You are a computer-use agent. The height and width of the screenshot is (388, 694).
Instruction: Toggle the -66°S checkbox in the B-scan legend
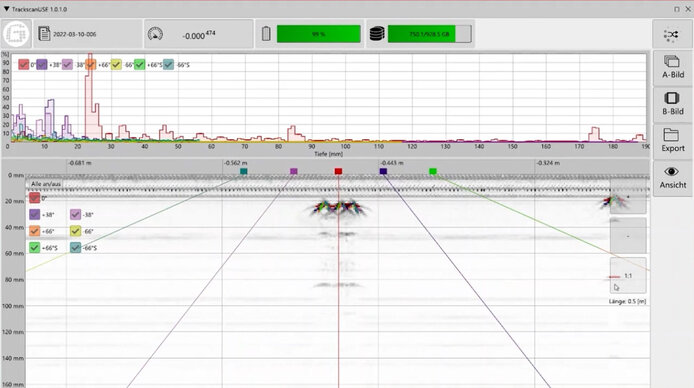click(x=75, y=248)
